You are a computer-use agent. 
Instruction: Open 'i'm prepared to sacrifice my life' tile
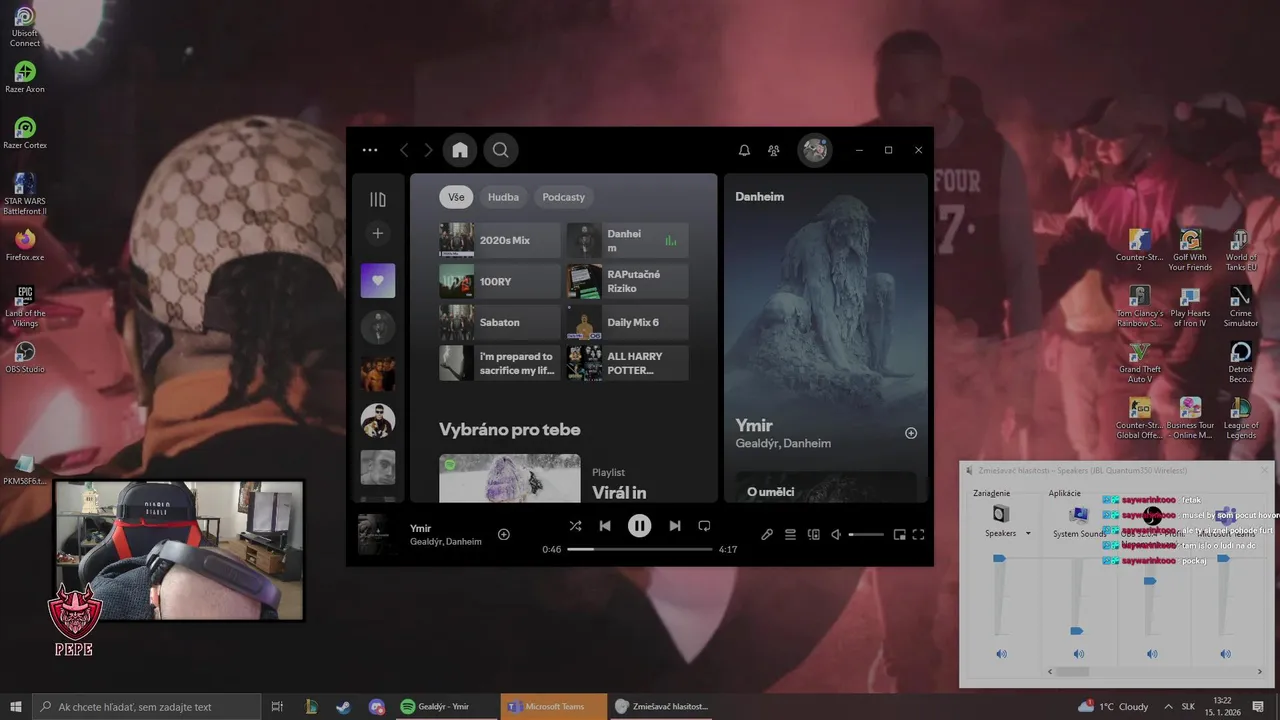500,363
